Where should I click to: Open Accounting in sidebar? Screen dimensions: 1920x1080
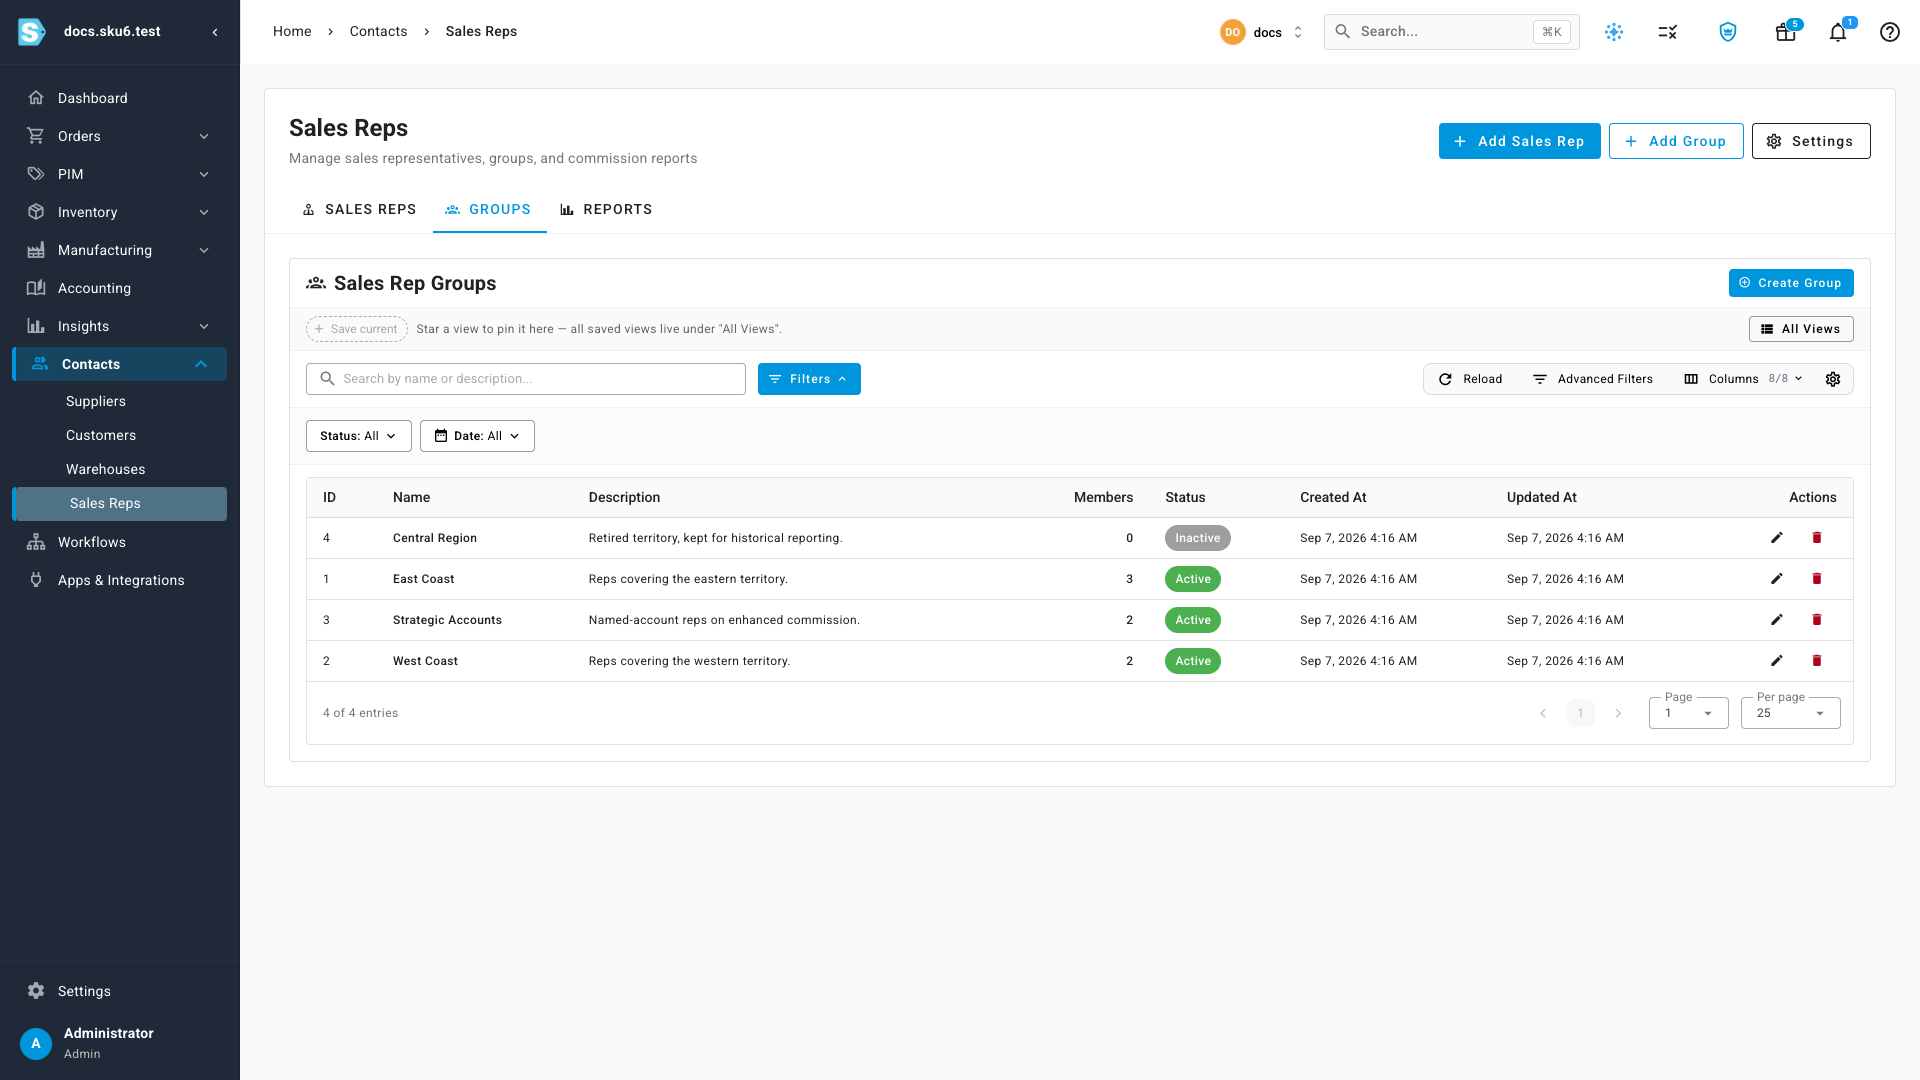[x=120, y=288]
